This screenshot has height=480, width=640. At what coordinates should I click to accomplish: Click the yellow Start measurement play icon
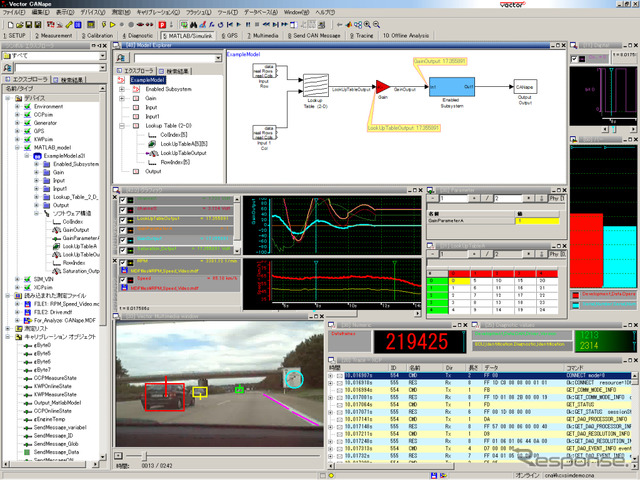click(113, 25)
